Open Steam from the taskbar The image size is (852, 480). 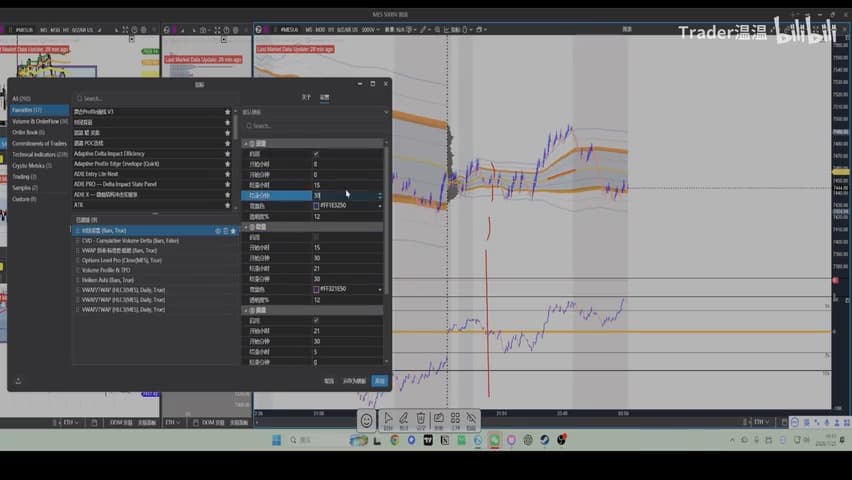[x=544, y=440]
